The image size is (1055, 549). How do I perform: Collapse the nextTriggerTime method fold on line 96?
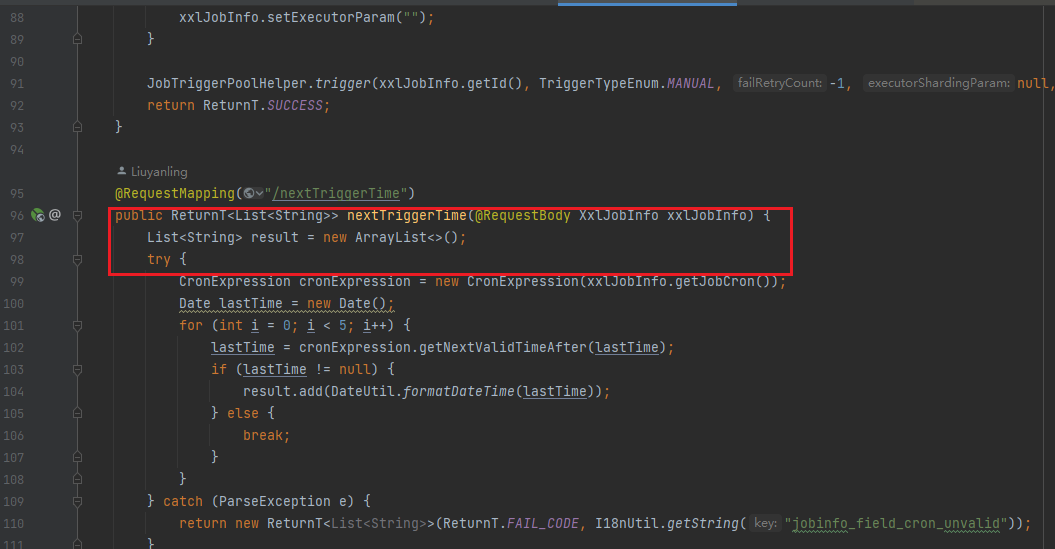tap(77, 215)
